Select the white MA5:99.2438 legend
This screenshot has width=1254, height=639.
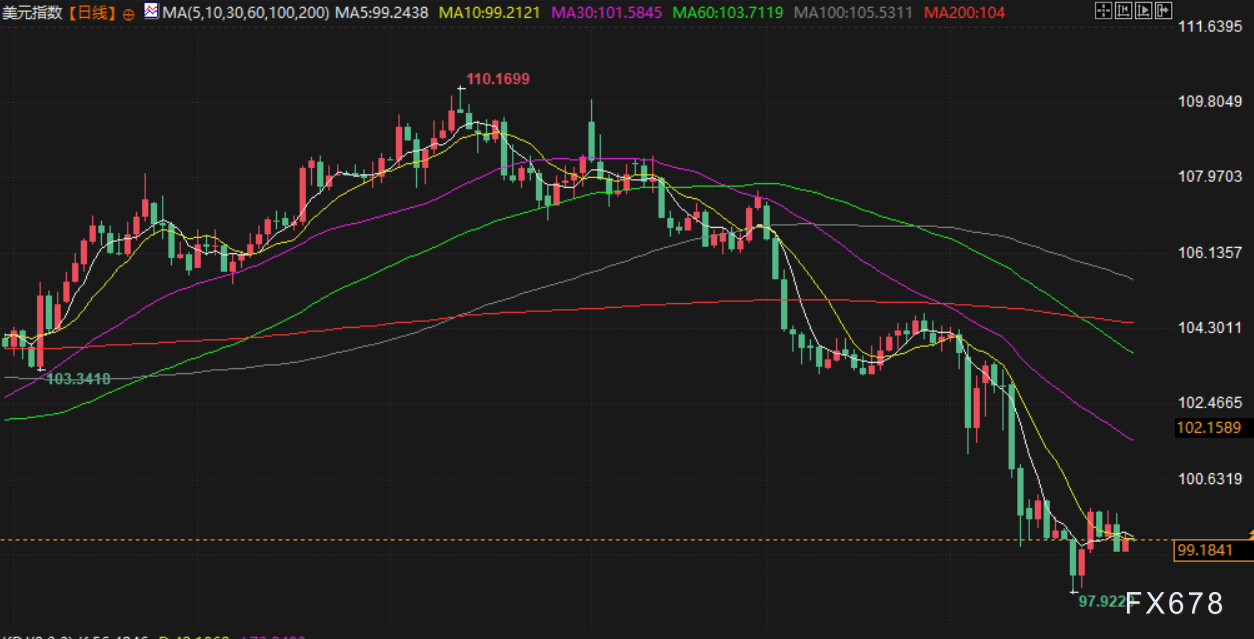[x=382, y=13]
